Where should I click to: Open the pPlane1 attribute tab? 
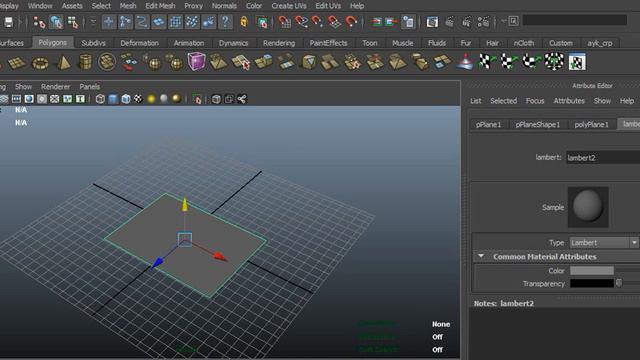(488, 124)
